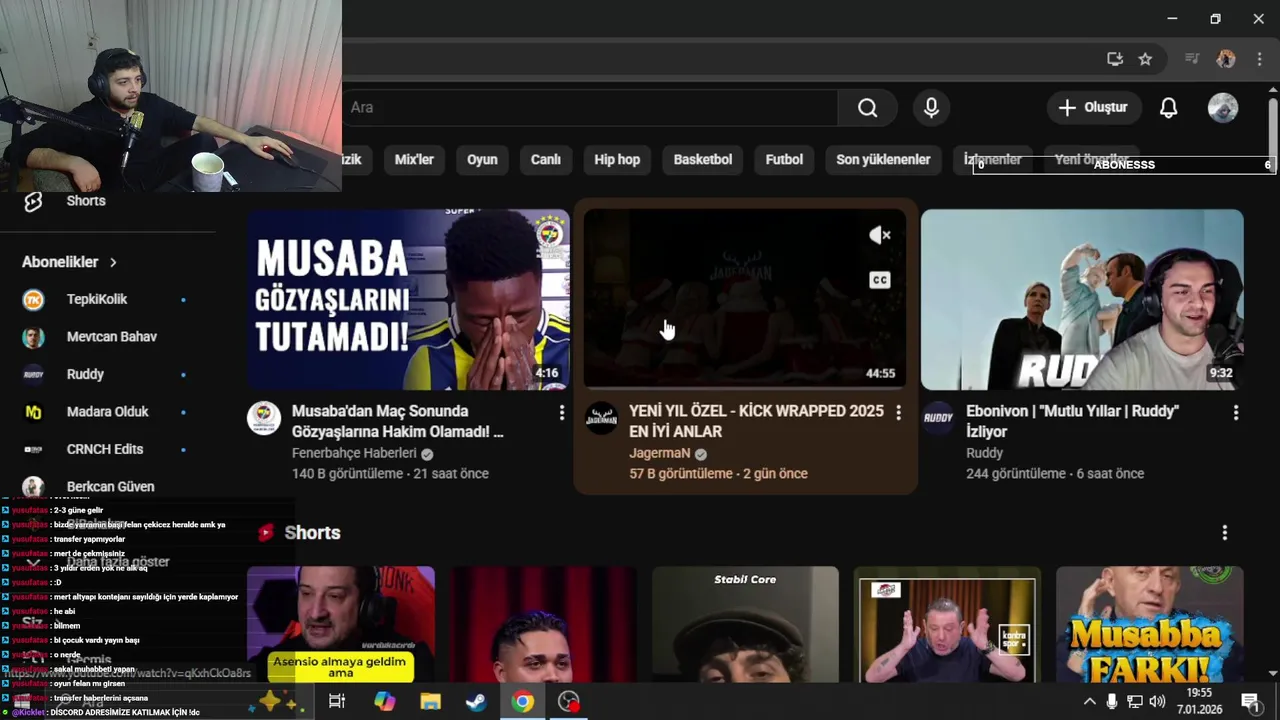This screenshot has height=720, width=1280.
Task: Click JagermaN channel name under video
Action: click(659, 453)
